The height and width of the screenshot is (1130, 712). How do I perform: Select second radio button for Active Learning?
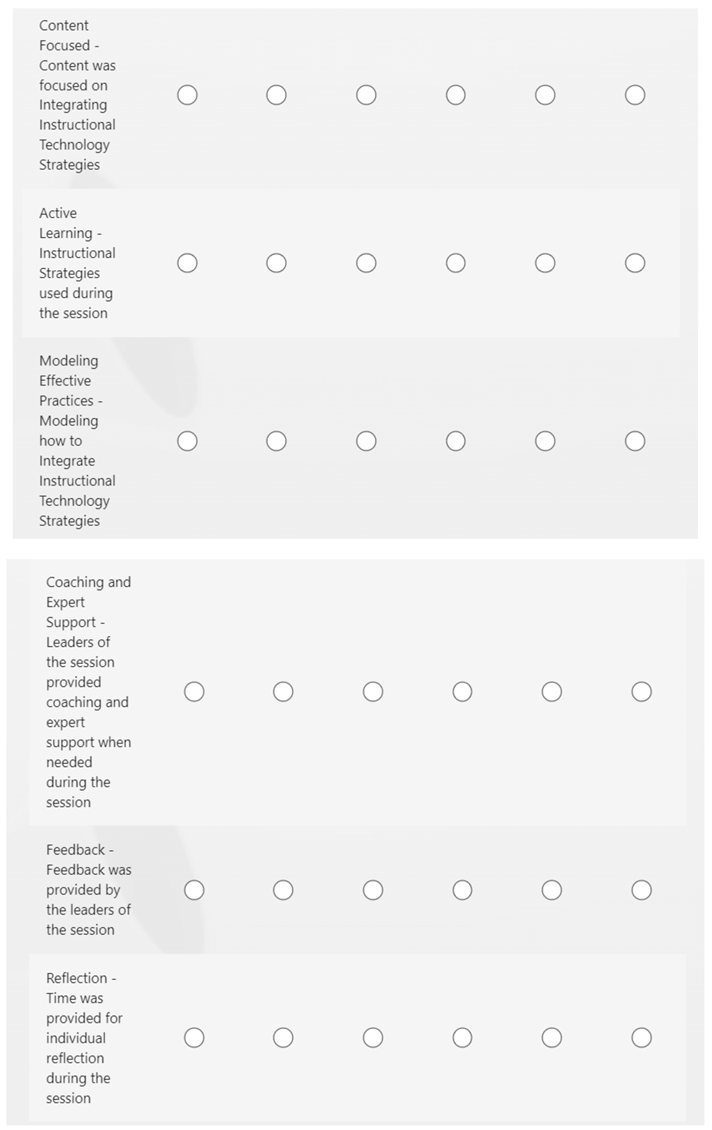pyautogui.click(x=277, y=263)
